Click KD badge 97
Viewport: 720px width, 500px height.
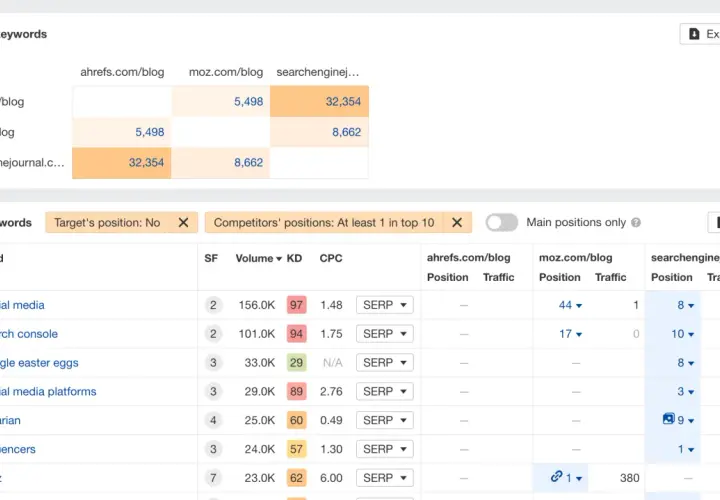(x=296, y=305)
